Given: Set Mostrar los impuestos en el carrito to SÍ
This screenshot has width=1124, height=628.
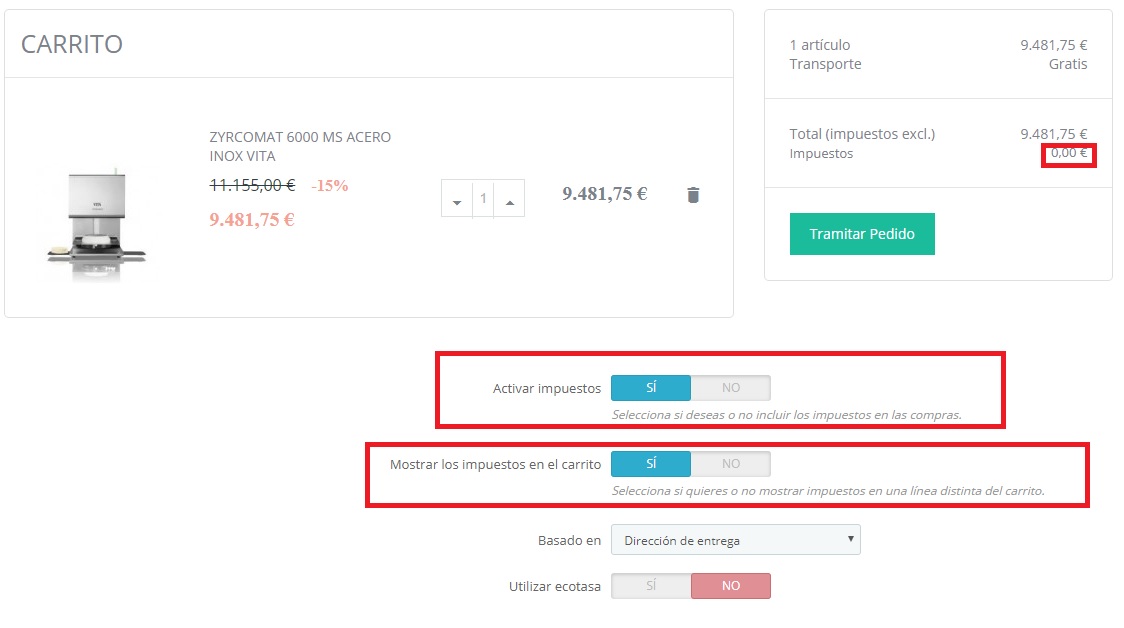Looking at the screenshot, I should (651, 464).
